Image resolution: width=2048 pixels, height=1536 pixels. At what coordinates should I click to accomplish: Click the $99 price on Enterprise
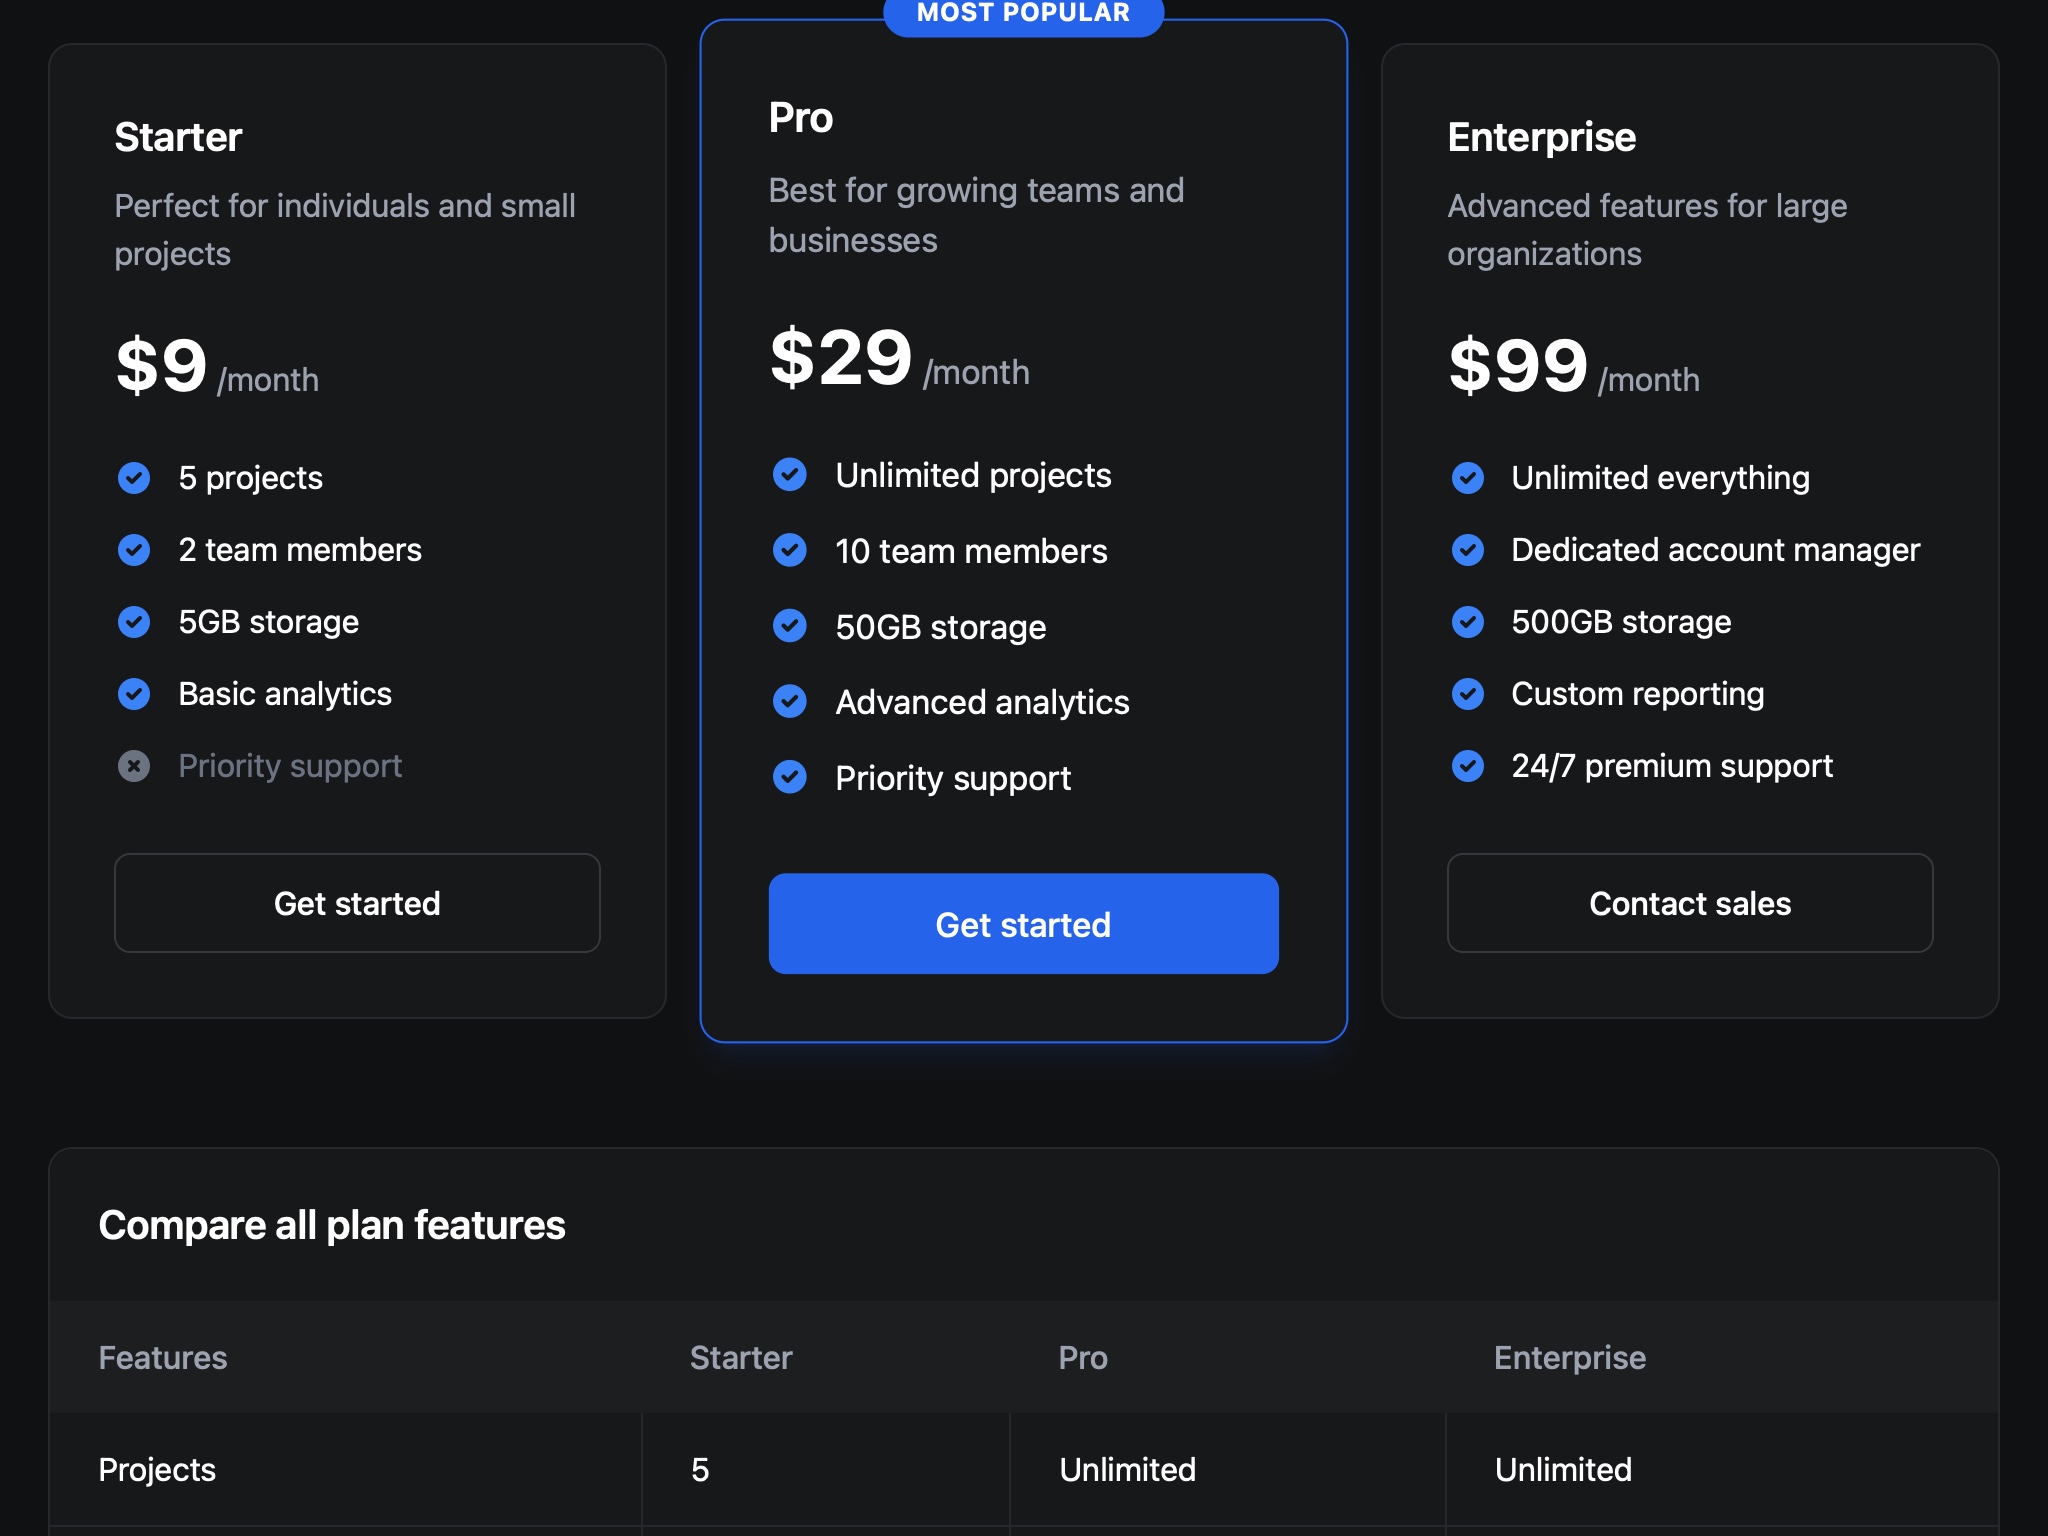click(x=1518, y=365)
